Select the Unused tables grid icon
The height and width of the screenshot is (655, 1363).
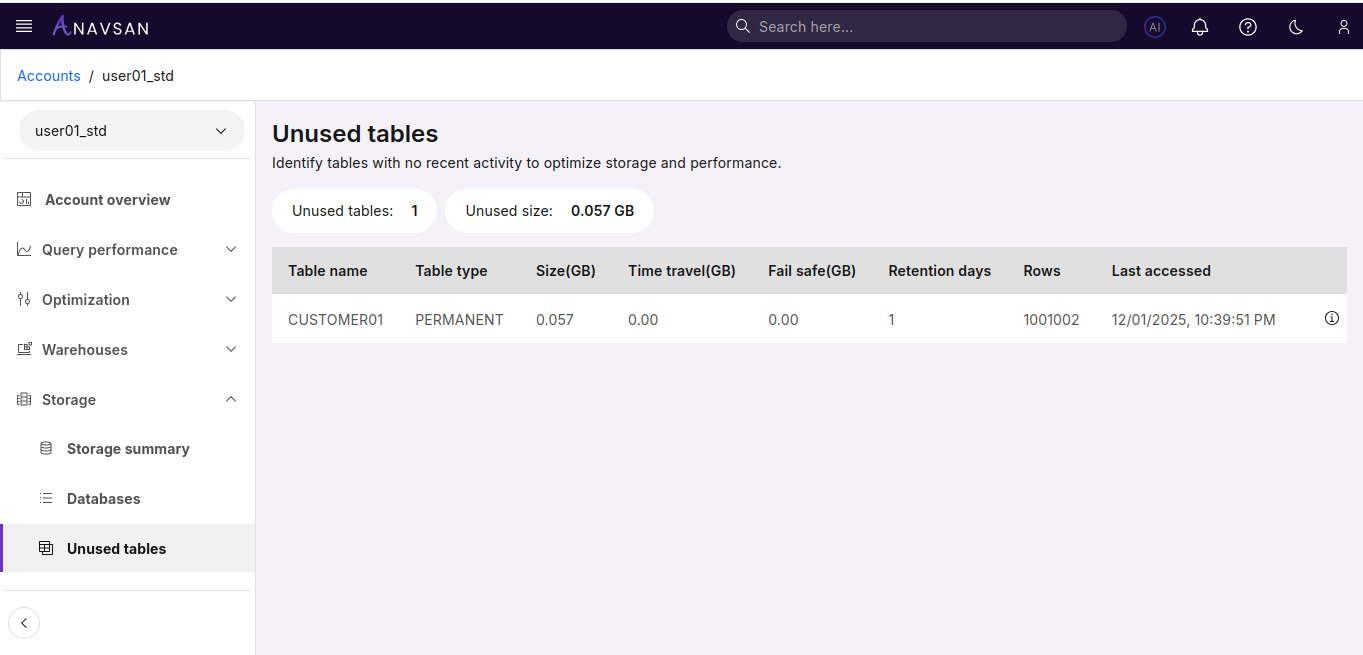coord(46,548)
